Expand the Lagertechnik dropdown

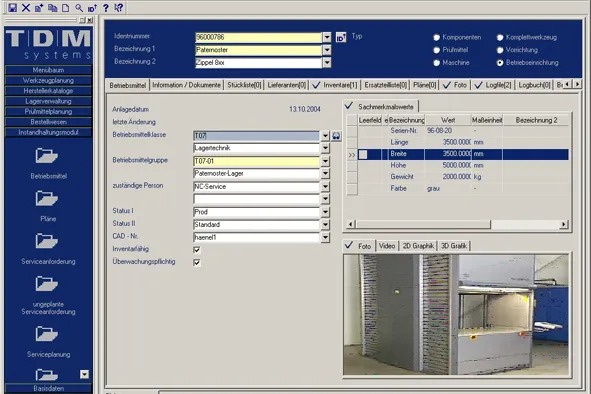coord(325,148)
